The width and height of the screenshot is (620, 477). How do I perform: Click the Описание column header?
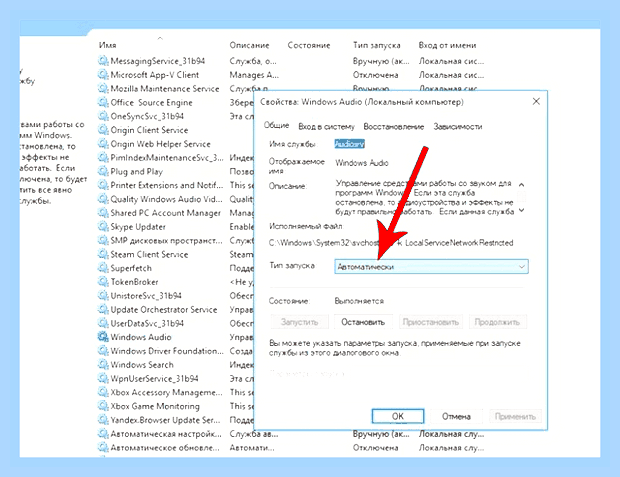tap(250, 45)
